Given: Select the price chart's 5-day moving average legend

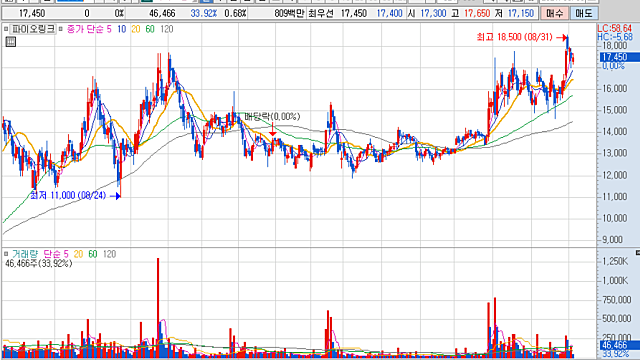Looking at the screenshot, I should coord(109,29).
